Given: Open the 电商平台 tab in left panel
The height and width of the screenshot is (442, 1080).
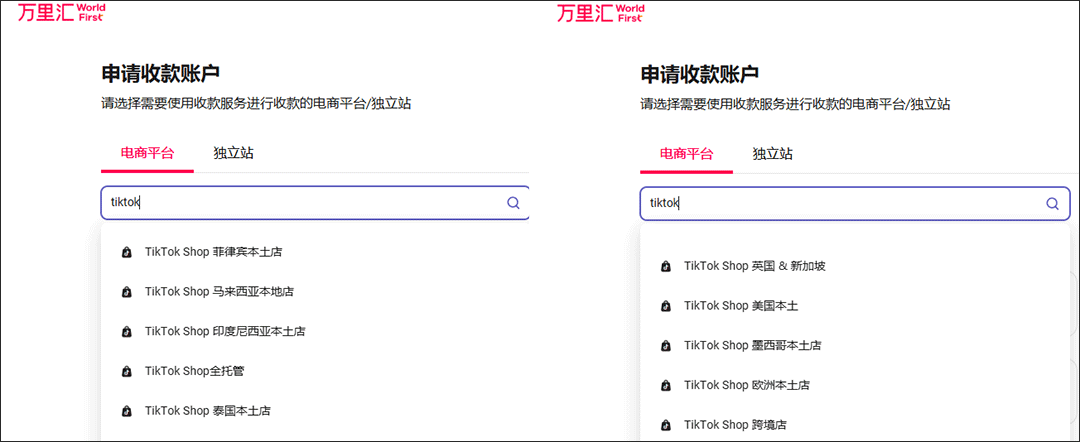Looking at the screenshot, I should point(147,153).
